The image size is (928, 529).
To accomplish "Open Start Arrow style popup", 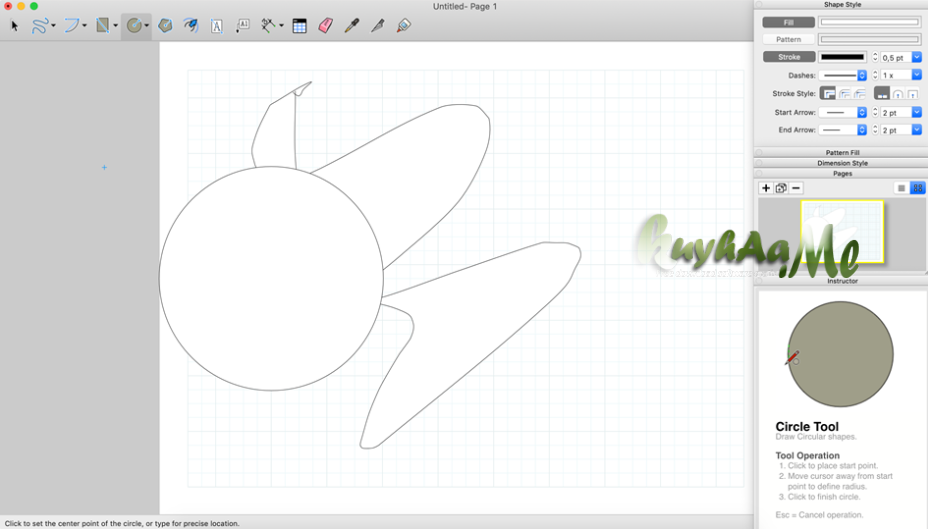I will point(844,112).
